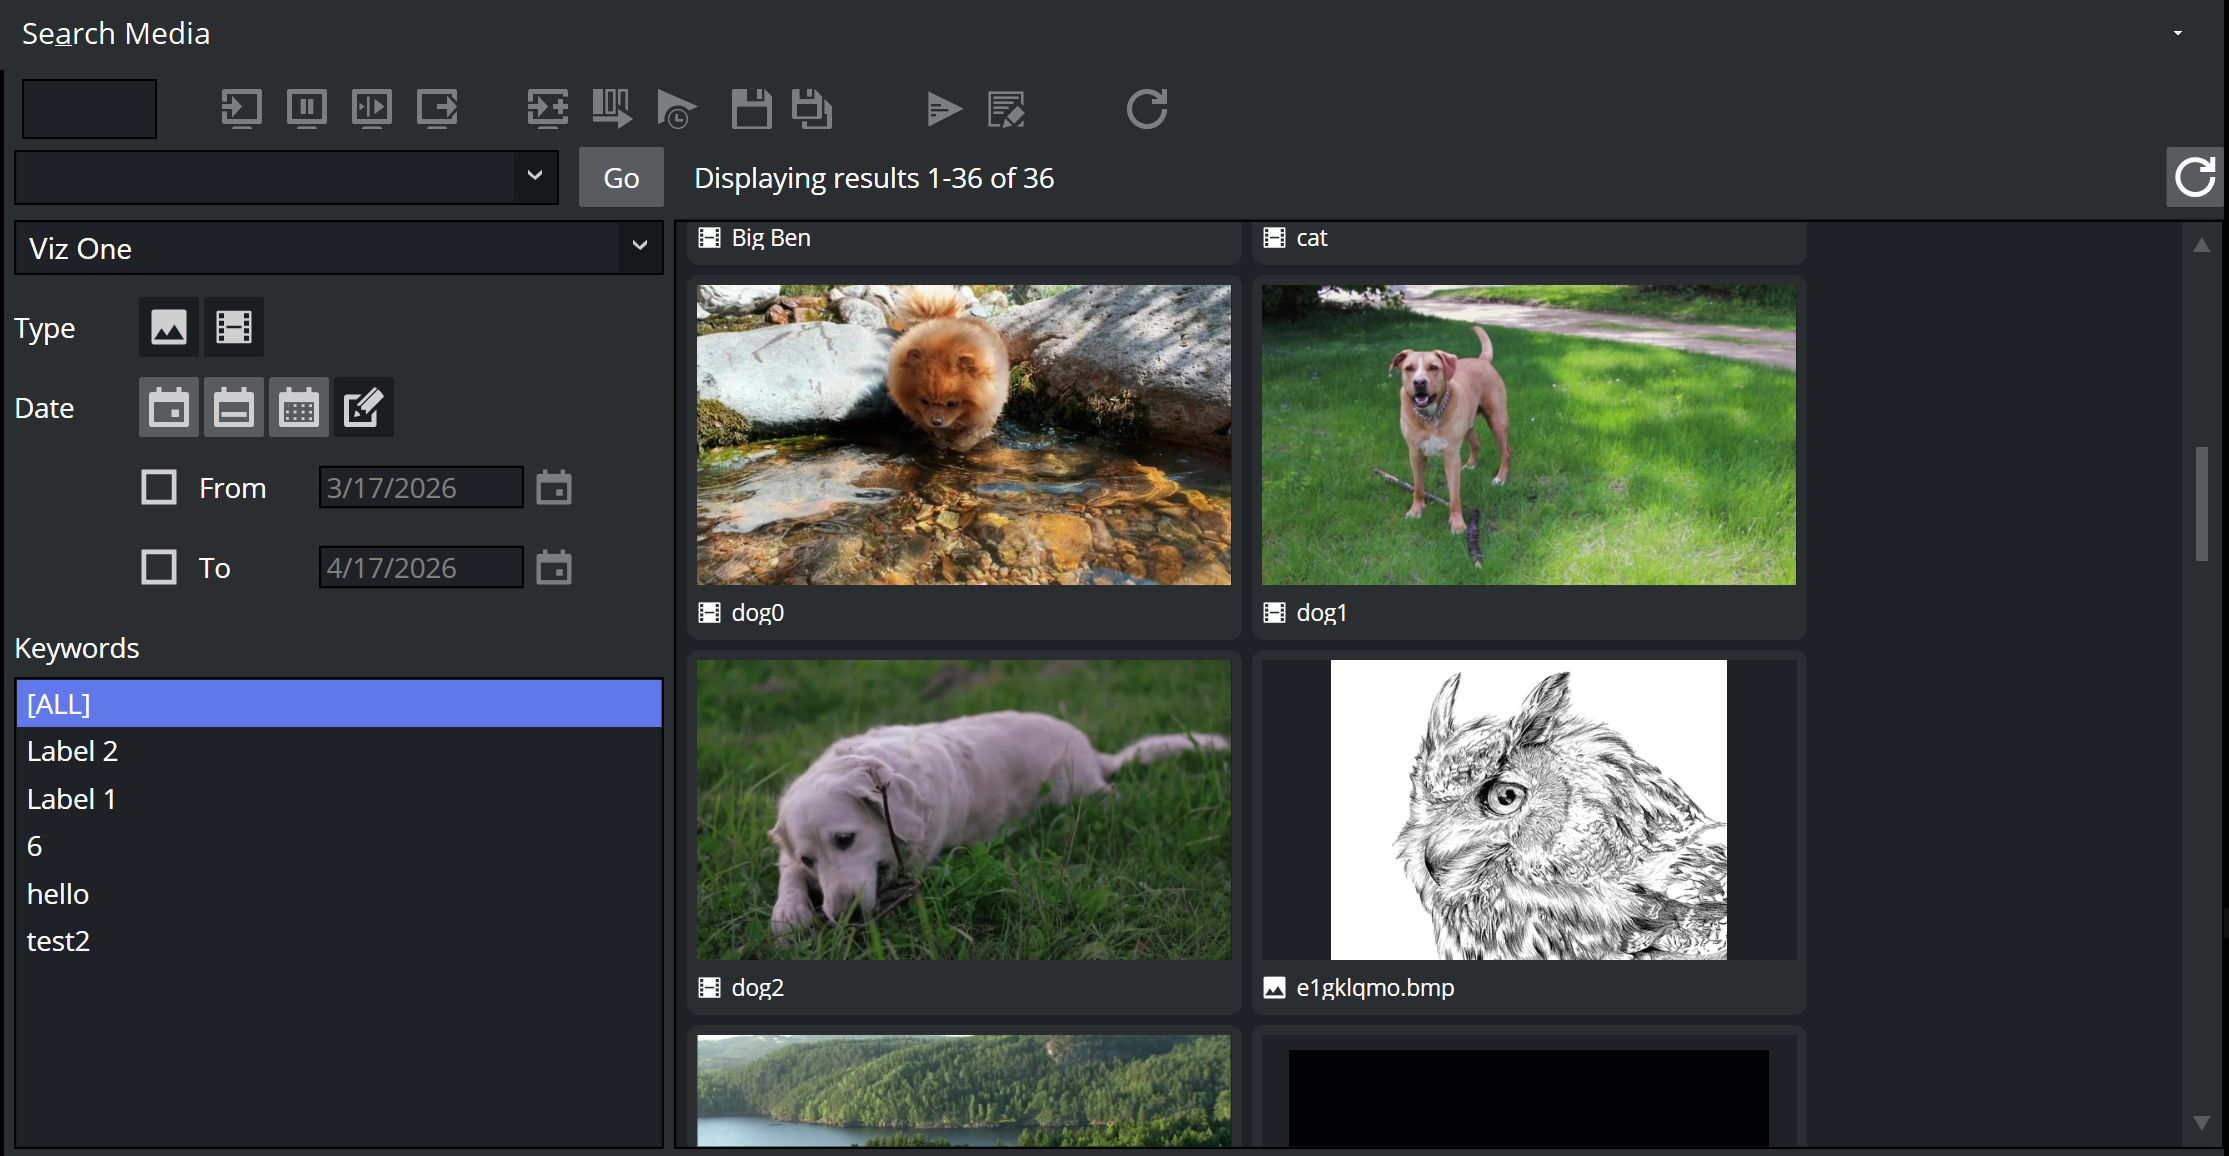Select the Label 2 keyword
The width and height of the screenshot is (2229, 1156).
pos(339,751)
